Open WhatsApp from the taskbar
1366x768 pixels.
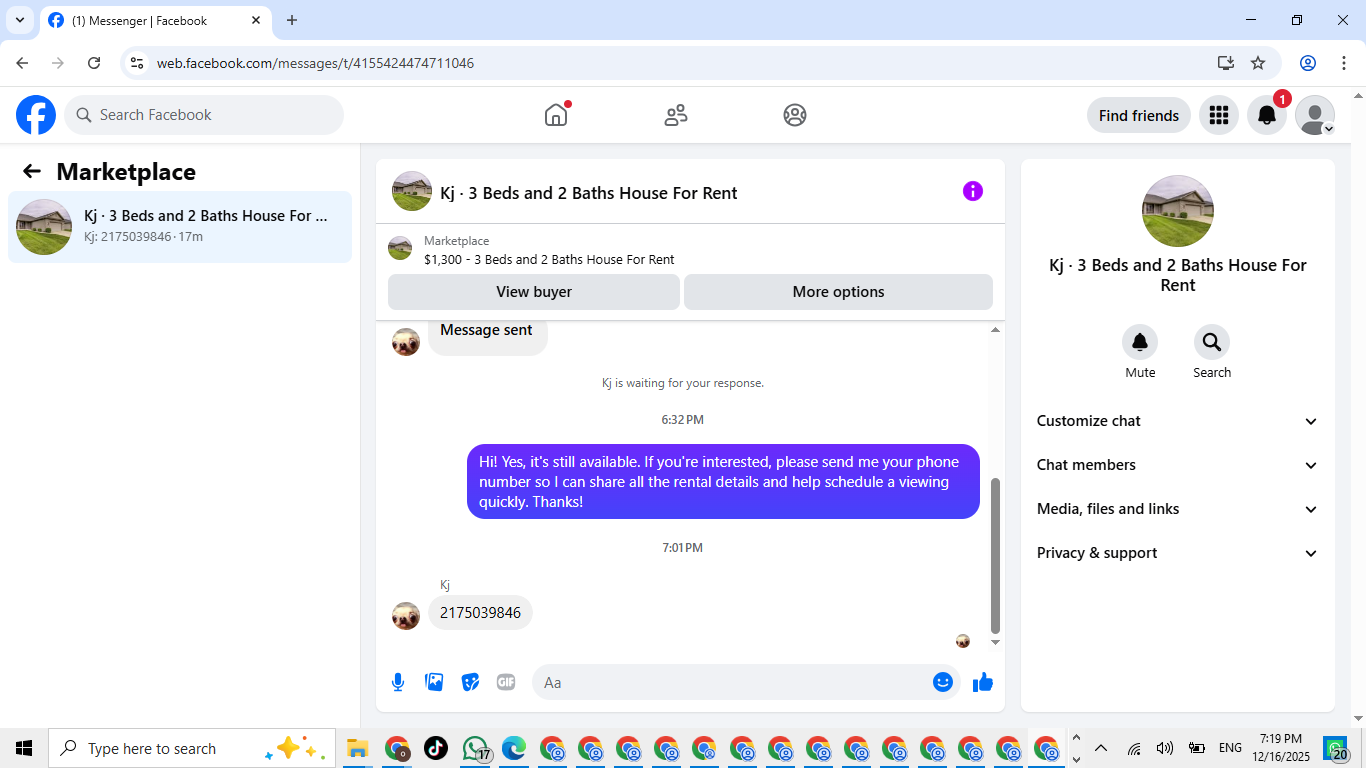click(x=476, y=748)
